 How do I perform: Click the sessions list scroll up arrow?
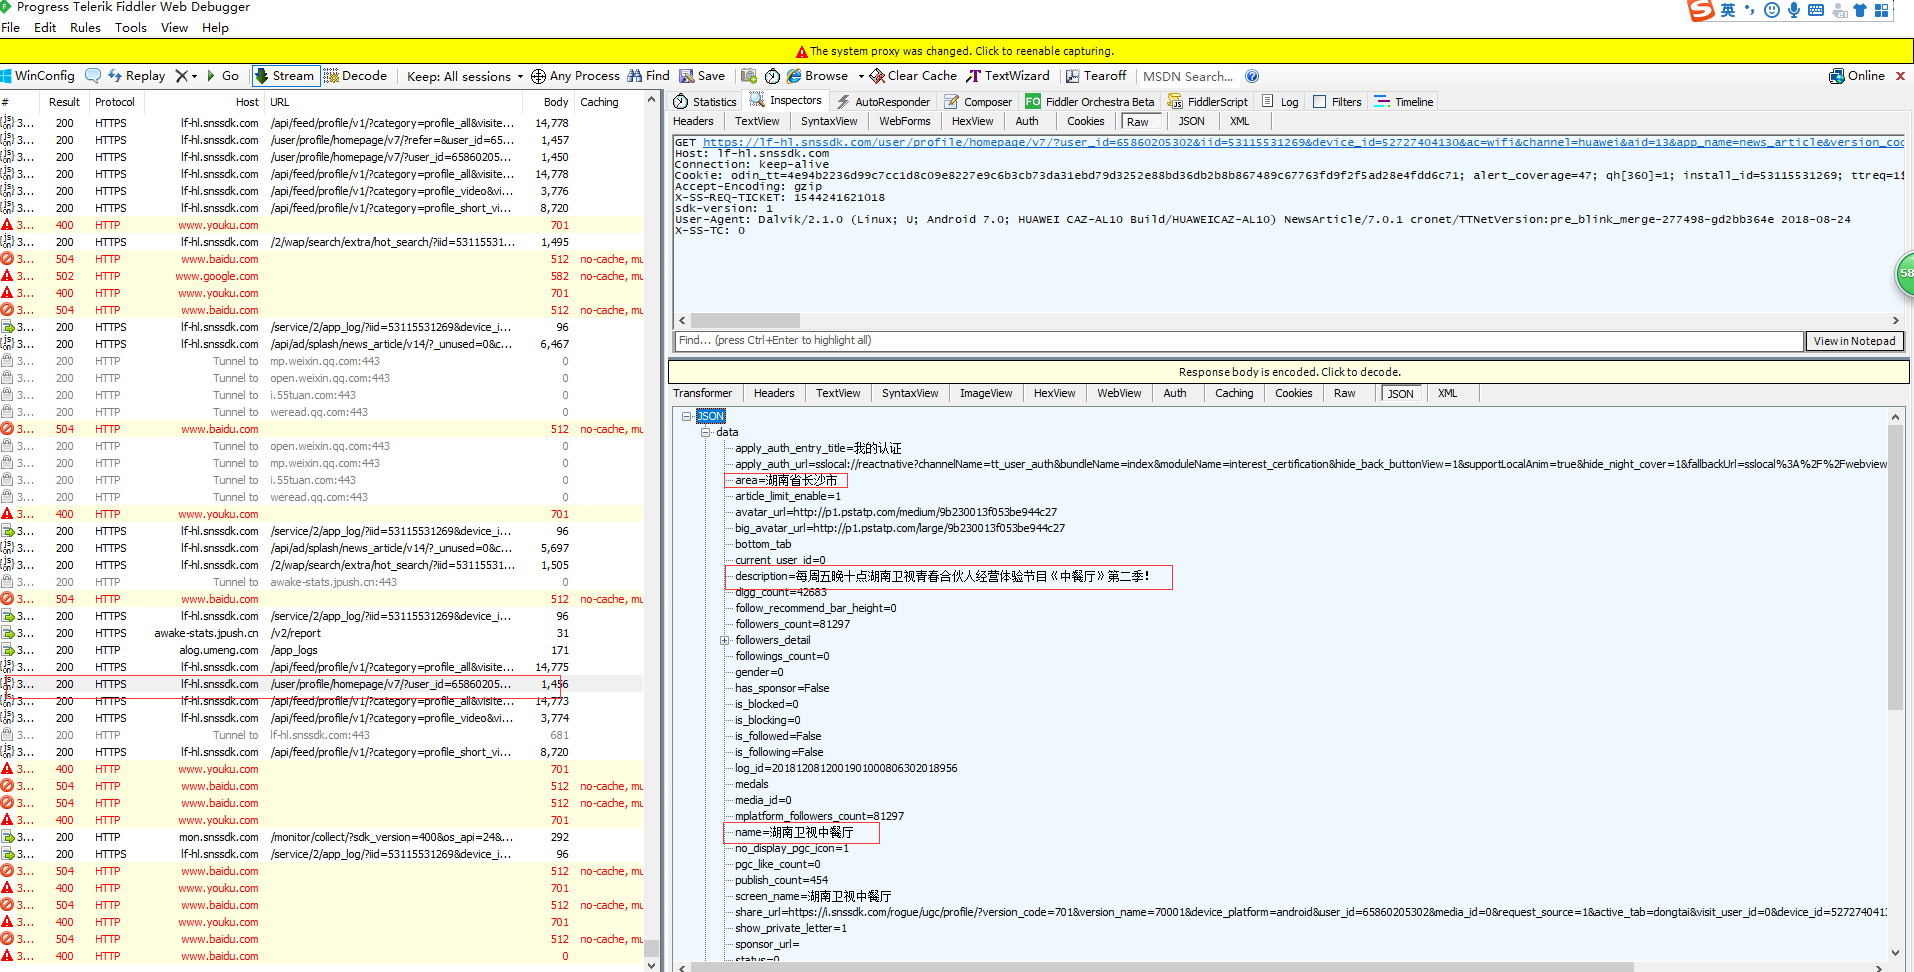click(x=652, y=100)
